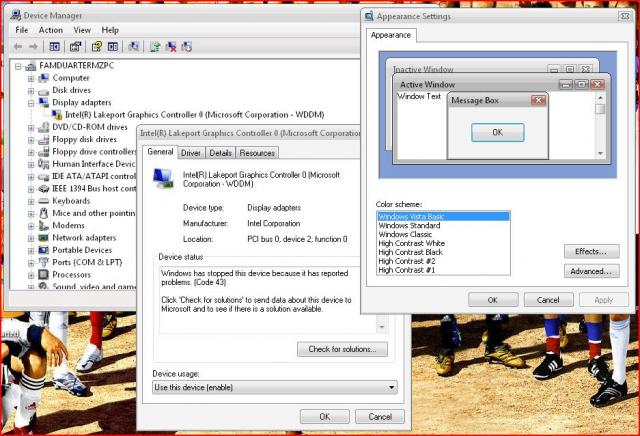This screenshot has height=436, width=640.
Task: Select the Portable Devices icon
Action: click(x=43, y=250)
